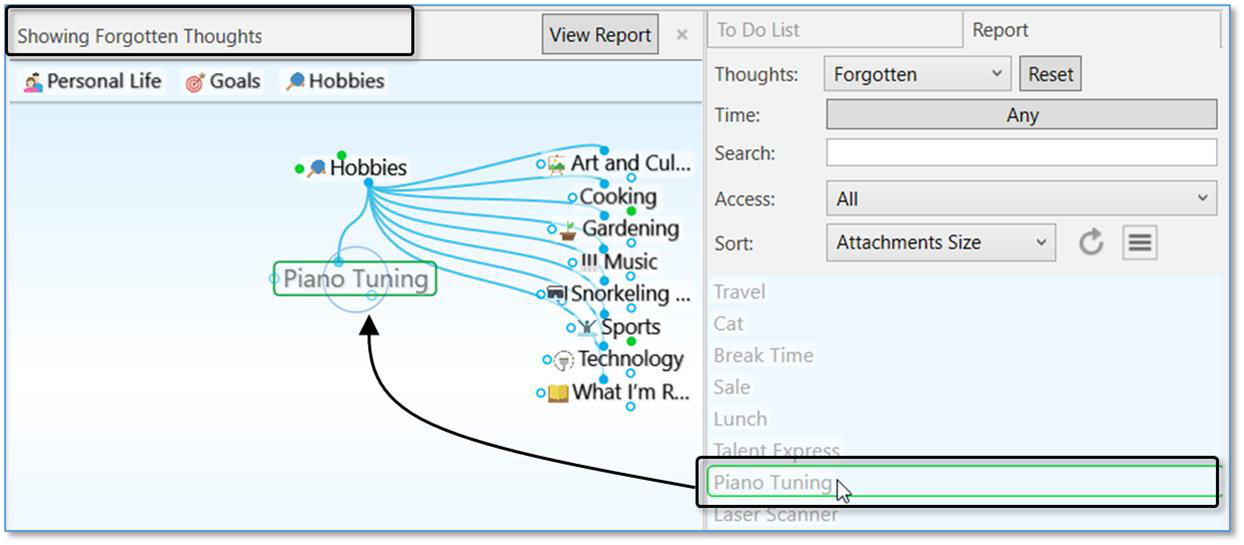Image resolution: width=1244 pixels, height=545 pixels.
Task: Click into the Search input field
Action: tap(1021, 153)
